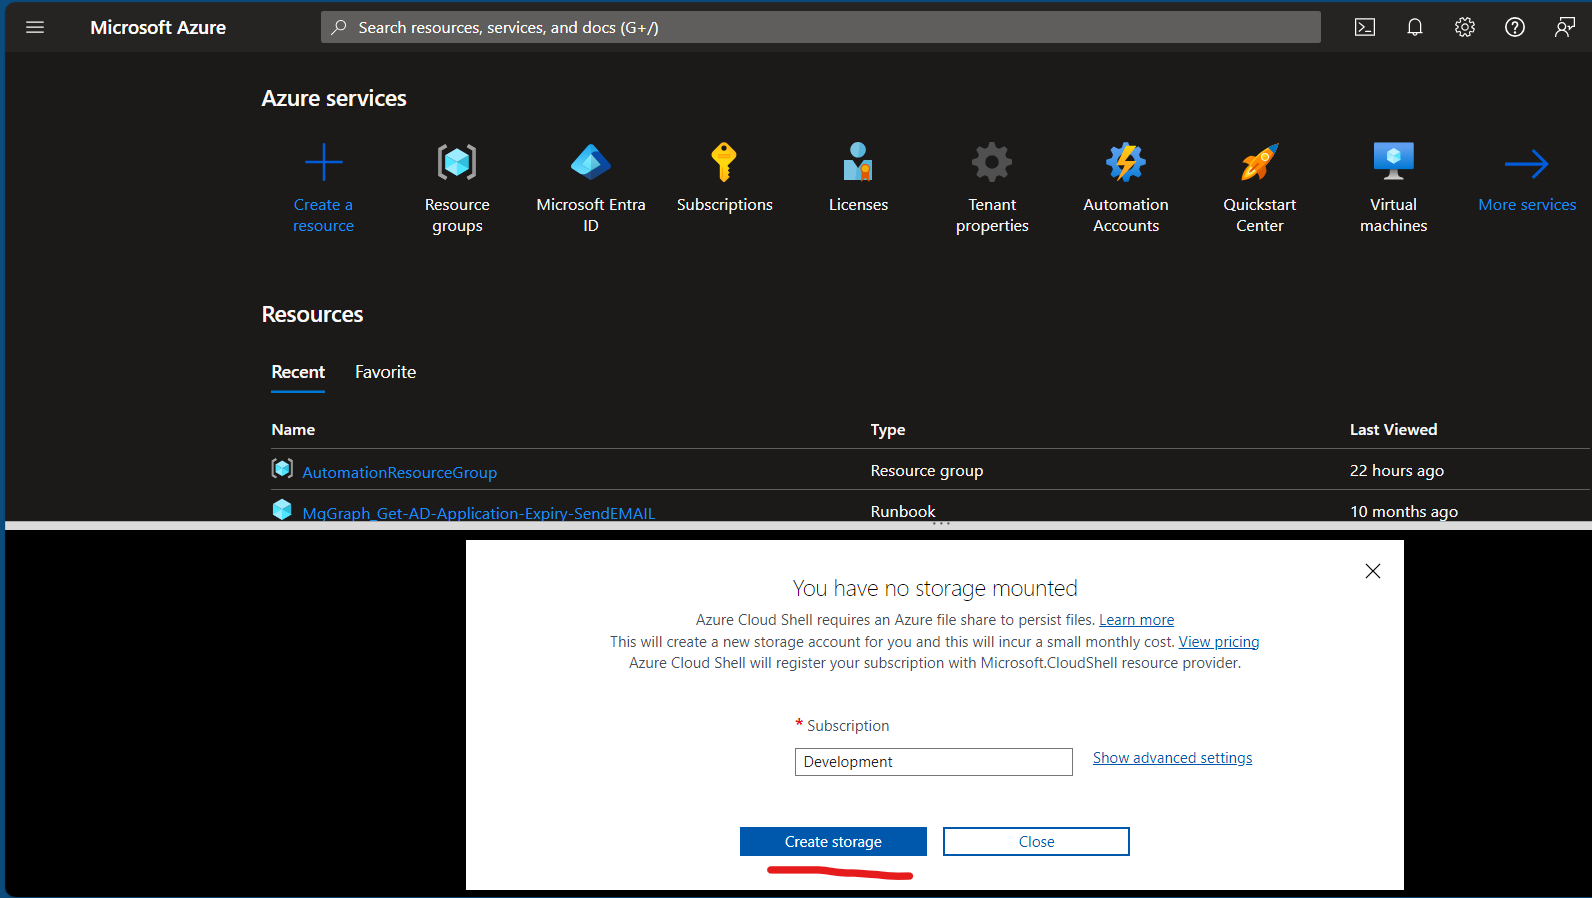Click the help question mark icon
This screenshot has width=1592, height=898.
point(1515,27)
